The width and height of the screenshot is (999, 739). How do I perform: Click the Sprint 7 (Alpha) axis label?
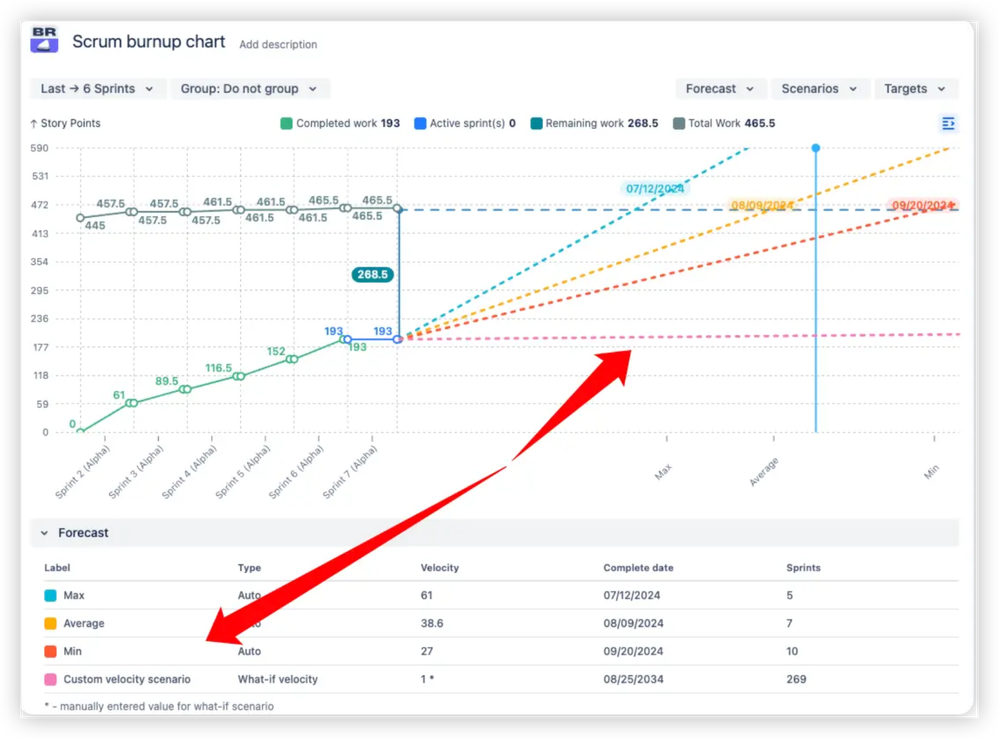click(x=350, y=471)
